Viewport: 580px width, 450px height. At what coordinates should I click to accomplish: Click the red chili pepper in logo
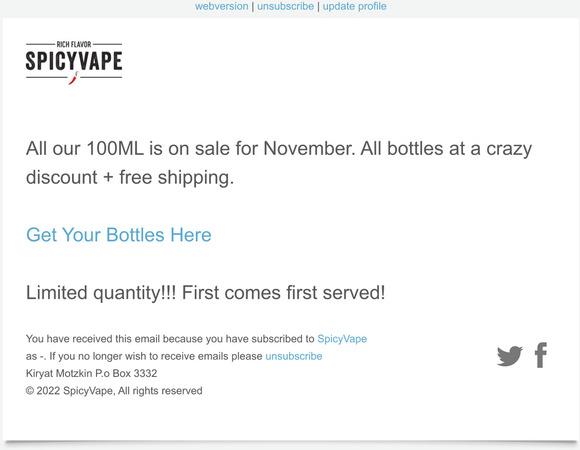pos(74,78)
